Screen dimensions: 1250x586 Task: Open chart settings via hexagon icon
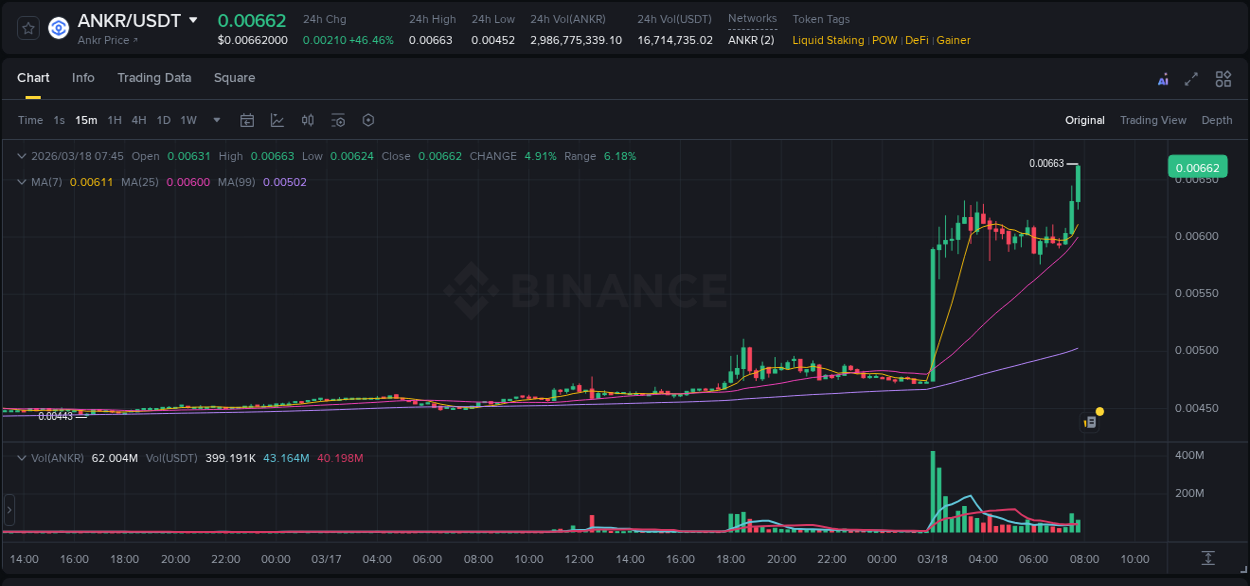pyautogui.click(x=368, y=120)
